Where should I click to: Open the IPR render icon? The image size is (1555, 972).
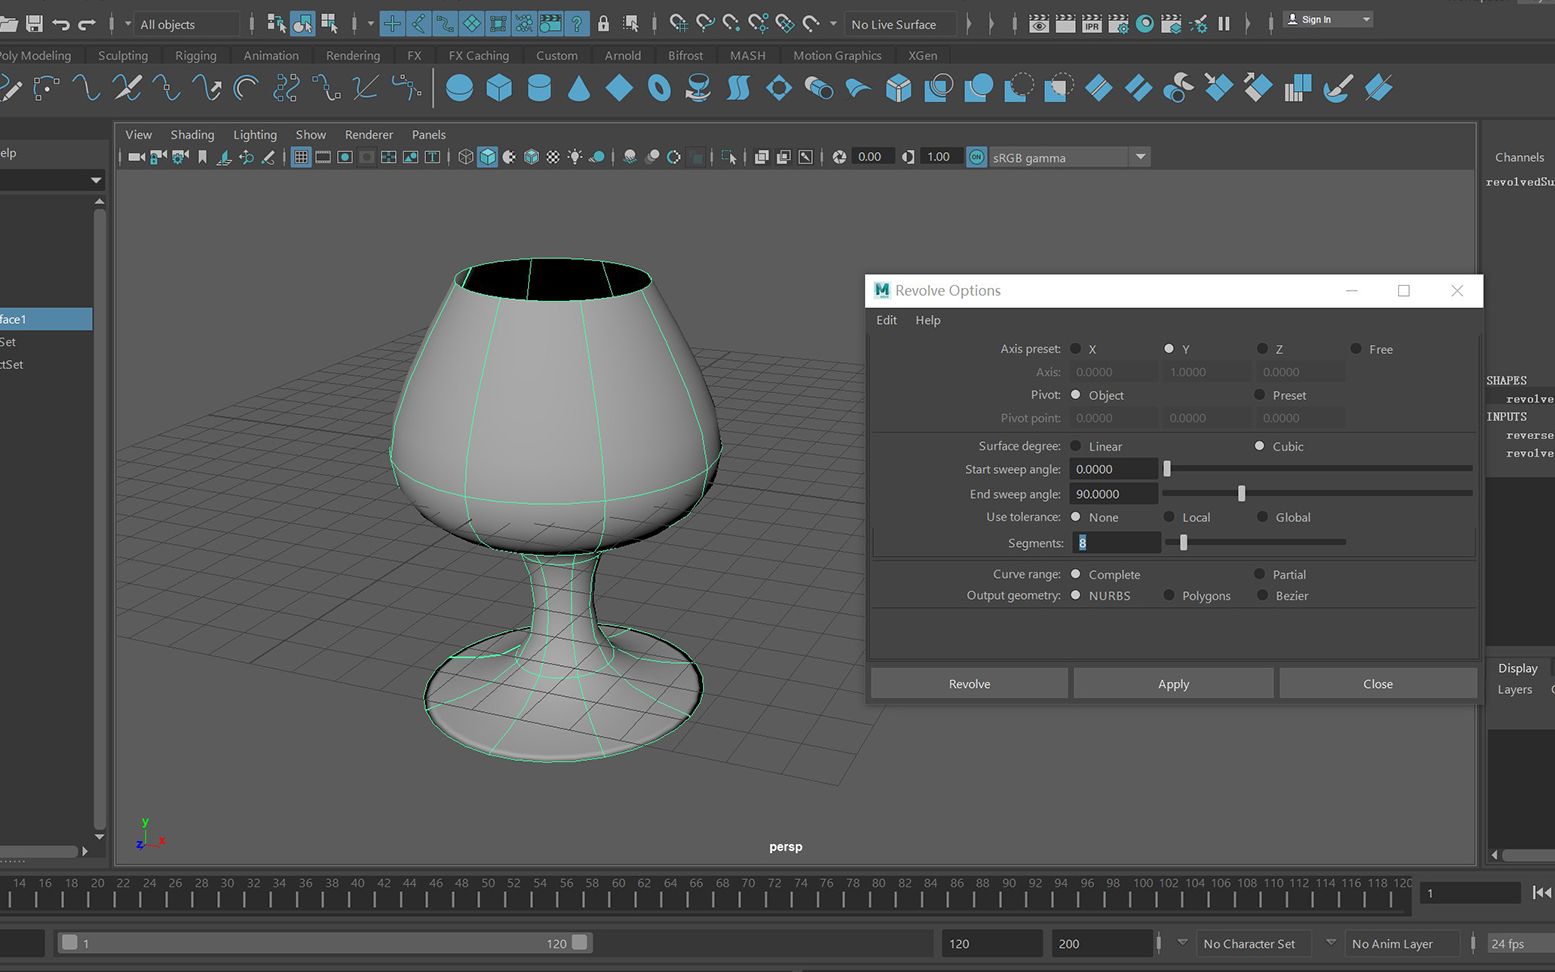point(1092,23)
